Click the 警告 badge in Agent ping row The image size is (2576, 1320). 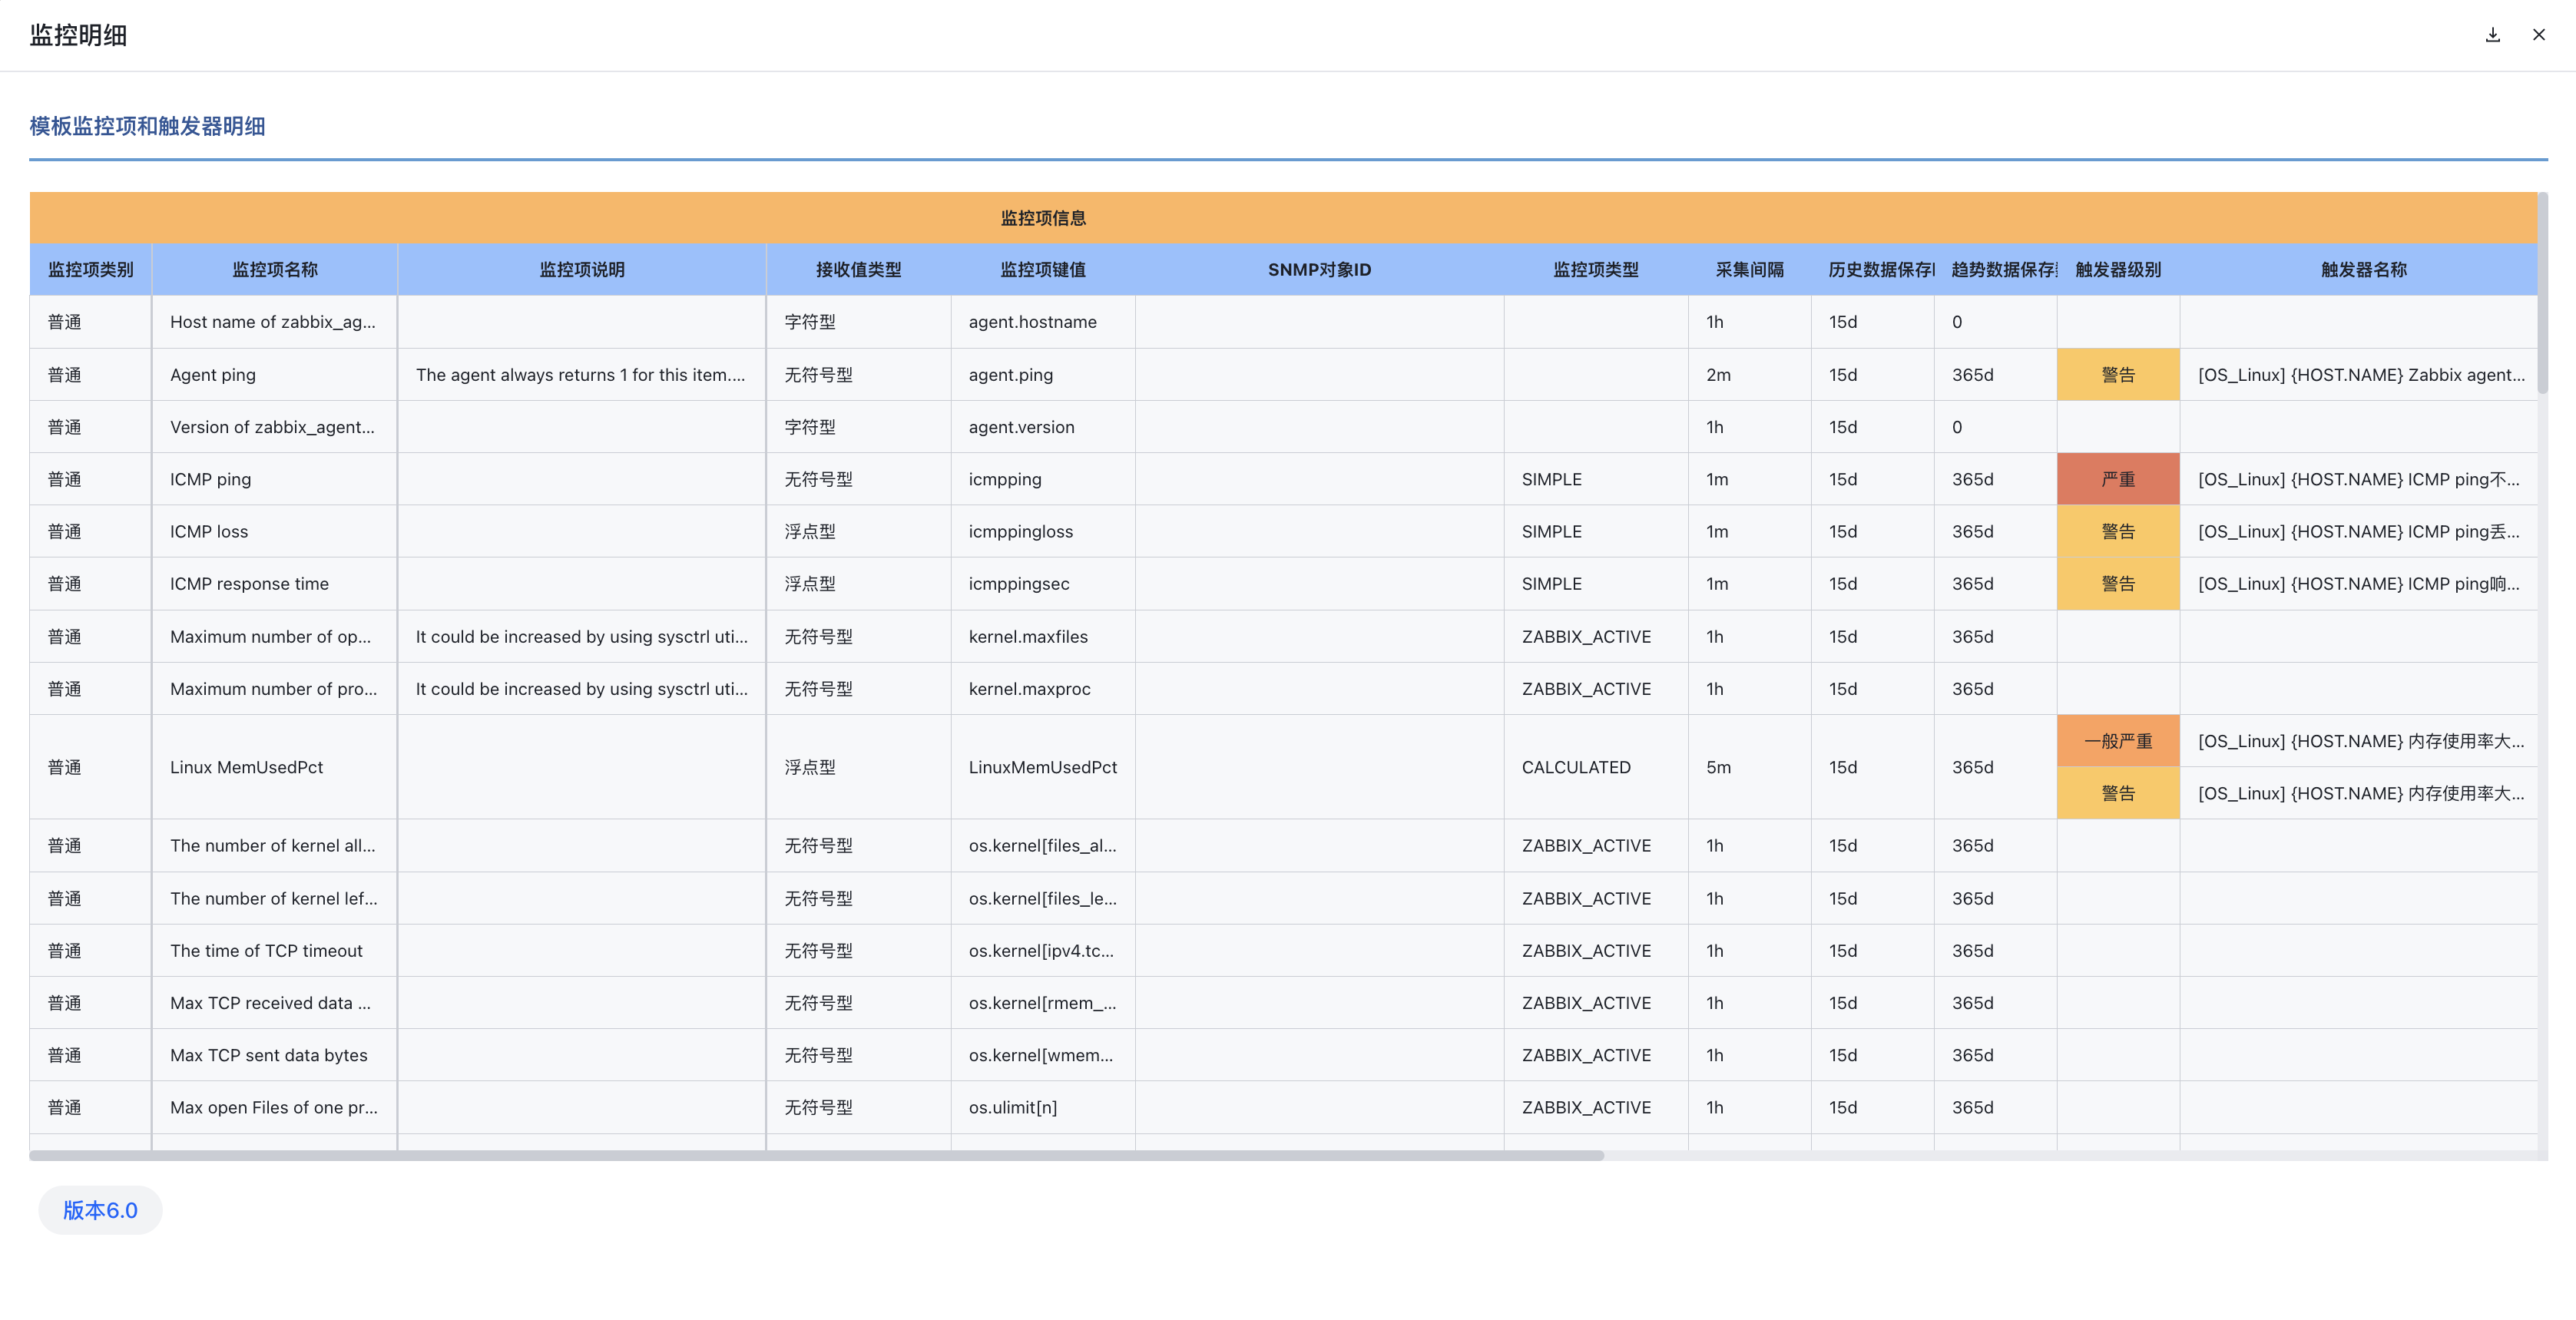2117,375
